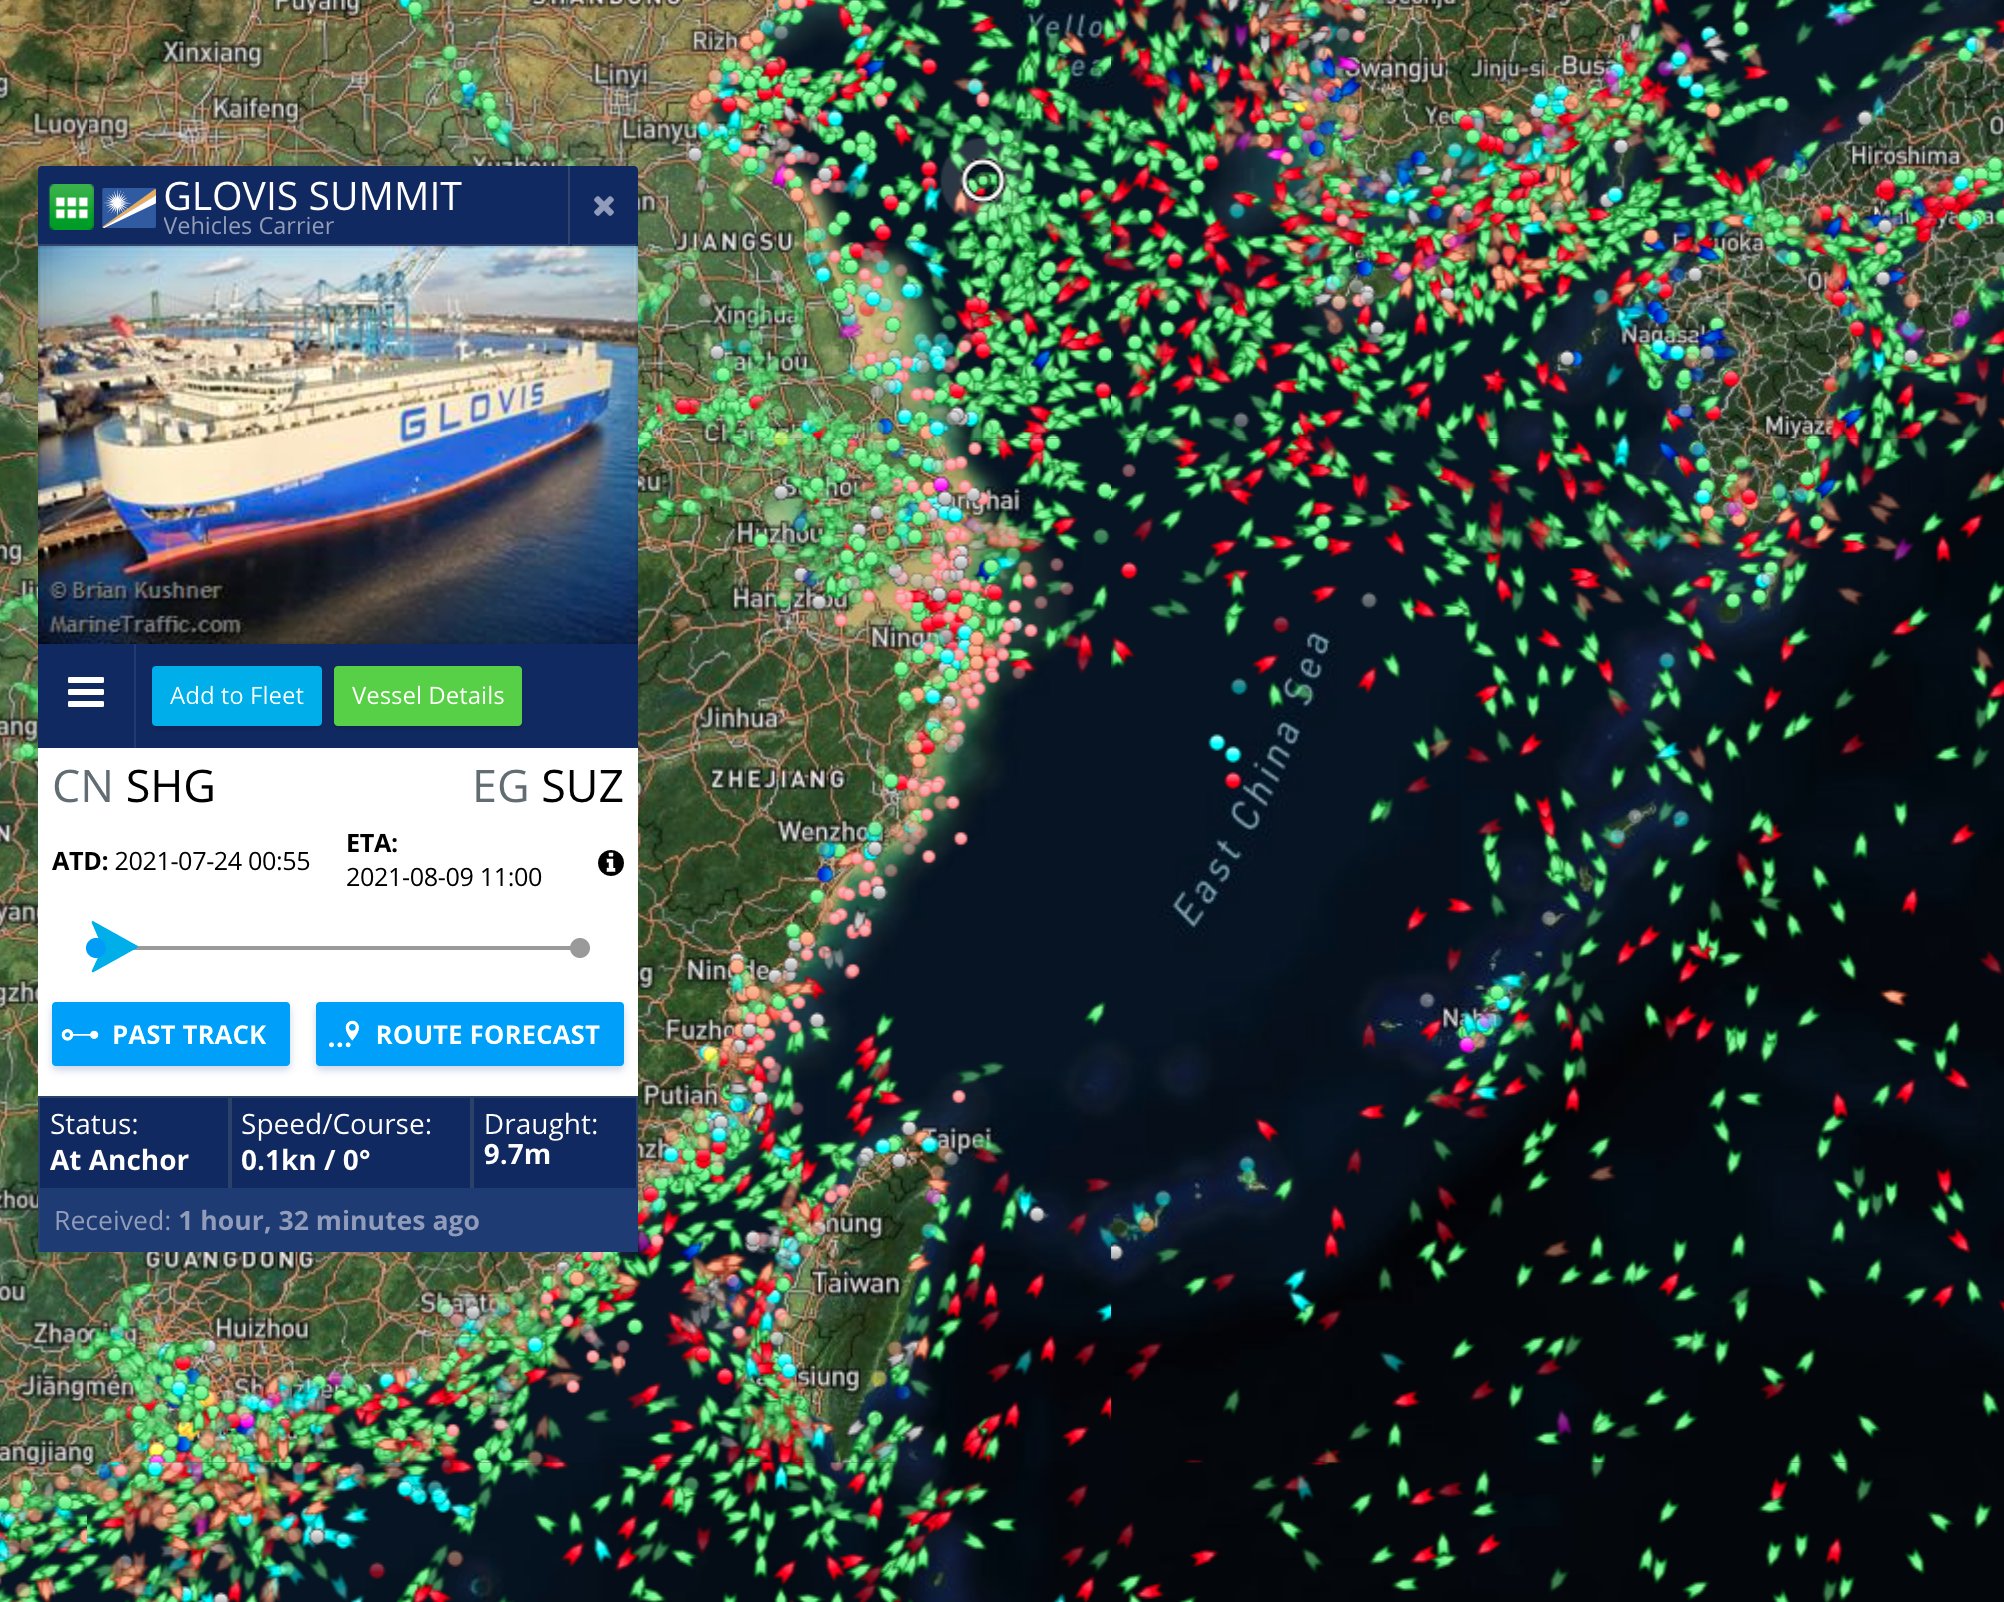Click the GLOVIS SUMMIT vessel name
This screenshot has height=1602, width=2004.
pyautogui.click(x=313, y=196)
